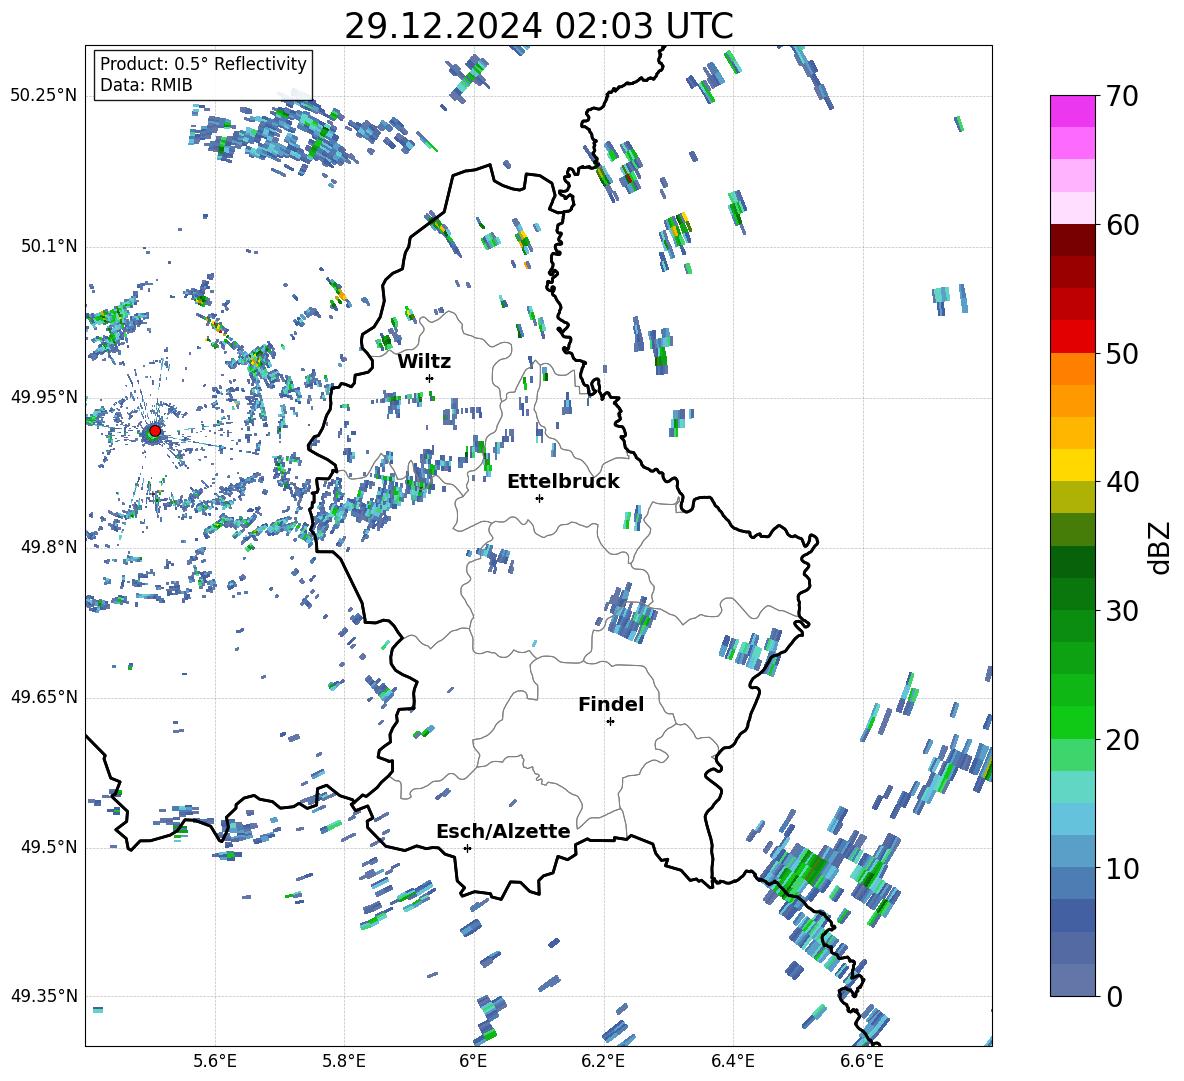The width and height of the screenshot is (1184, 1081).
Task: Click the 5.6°E longitude label
Action: (215, 1061)
